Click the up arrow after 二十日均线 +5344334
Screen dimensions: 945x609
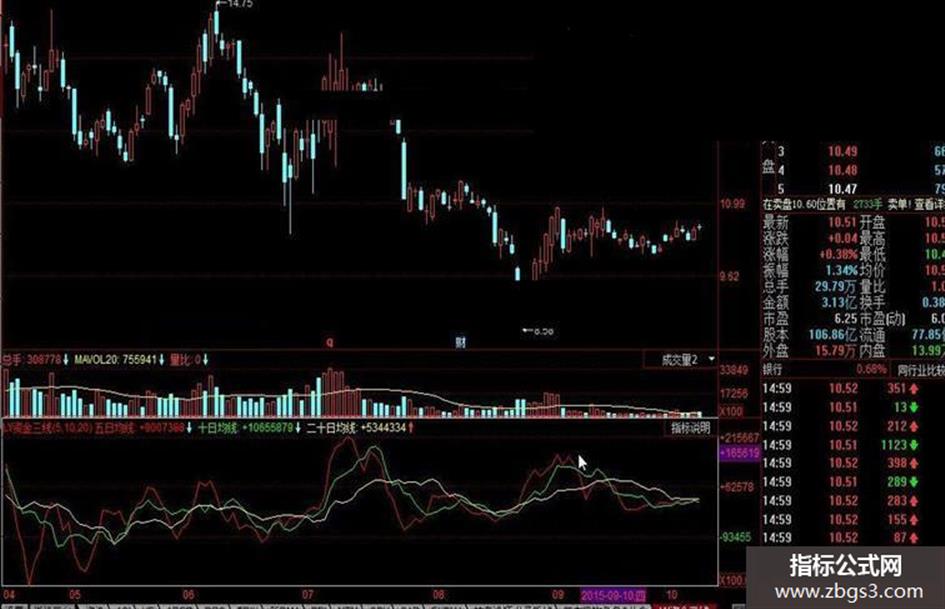point(411,428)
